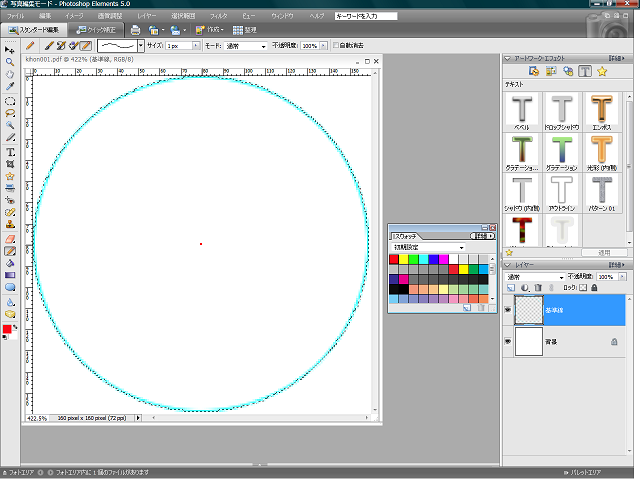640x482 pixels.
Task: Click the Bevel text effect thumbnail
Action: (x=522, y=110)
